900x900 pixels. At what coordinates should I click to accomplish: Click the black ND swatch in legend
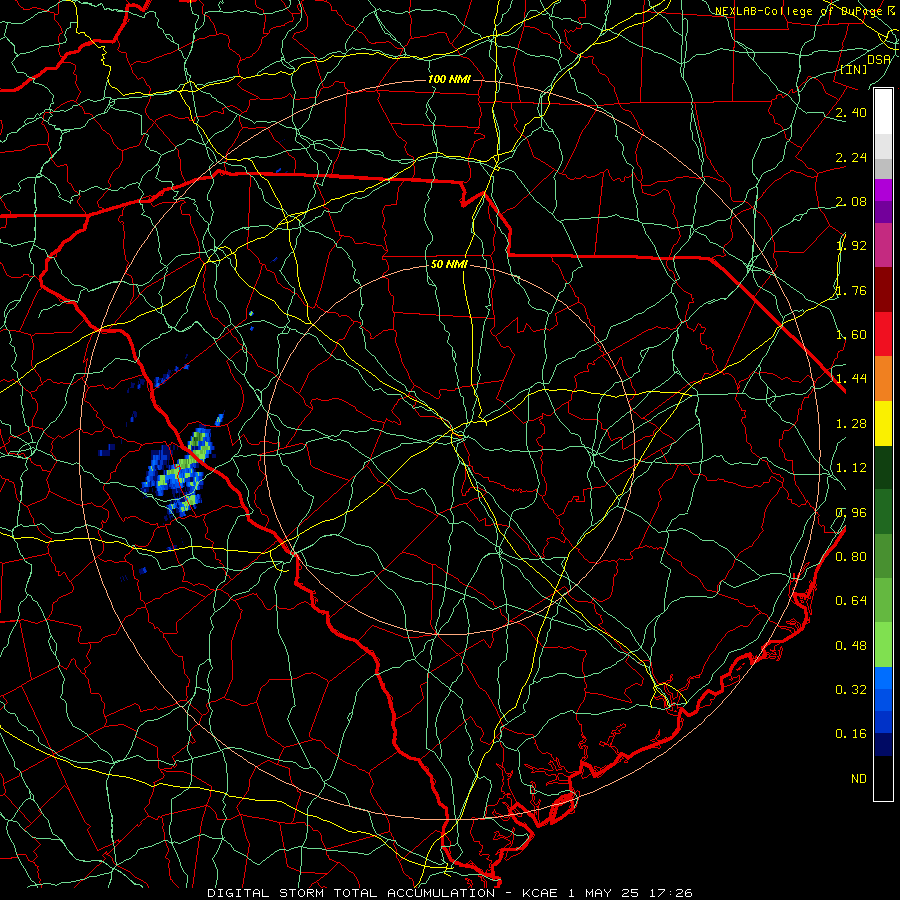tap(883, 778)
